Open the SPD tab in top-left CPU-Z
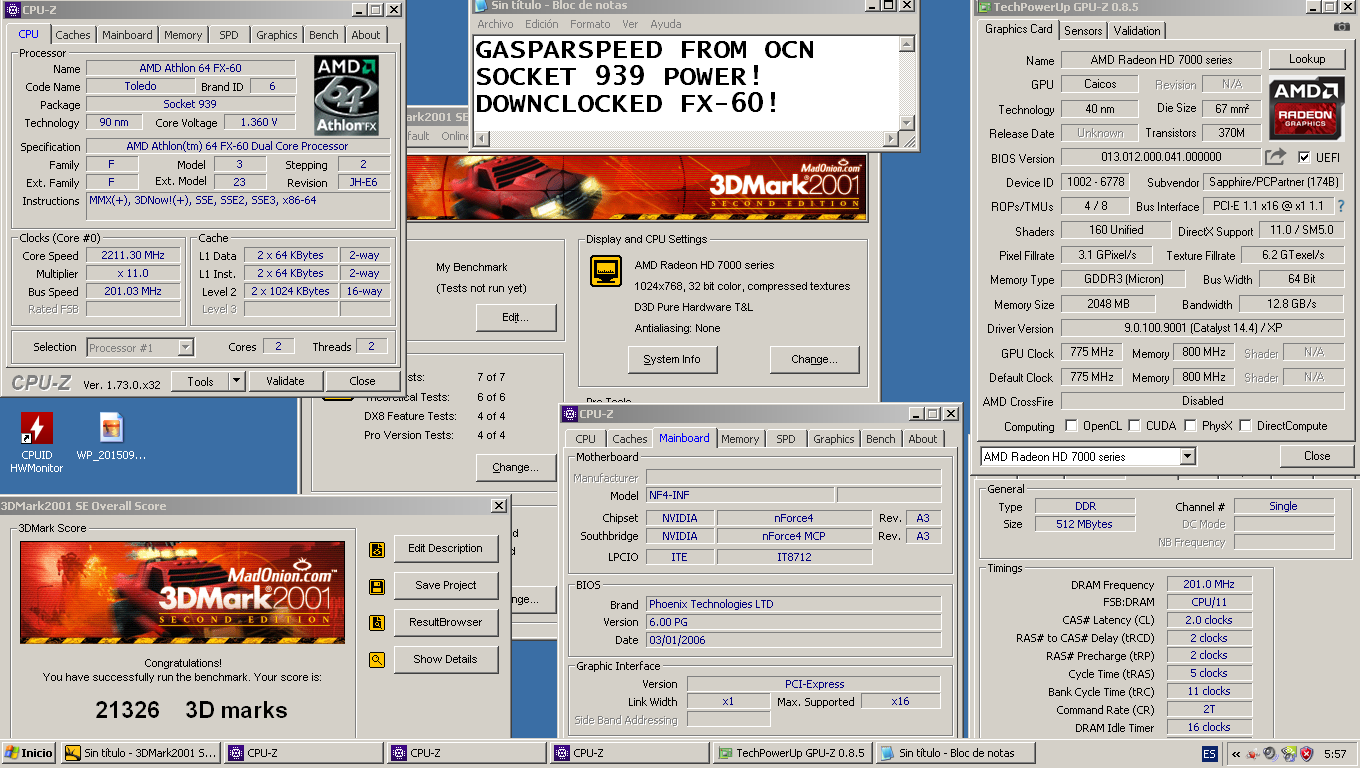Screen dimensions: 1360x768 [229, 35]
